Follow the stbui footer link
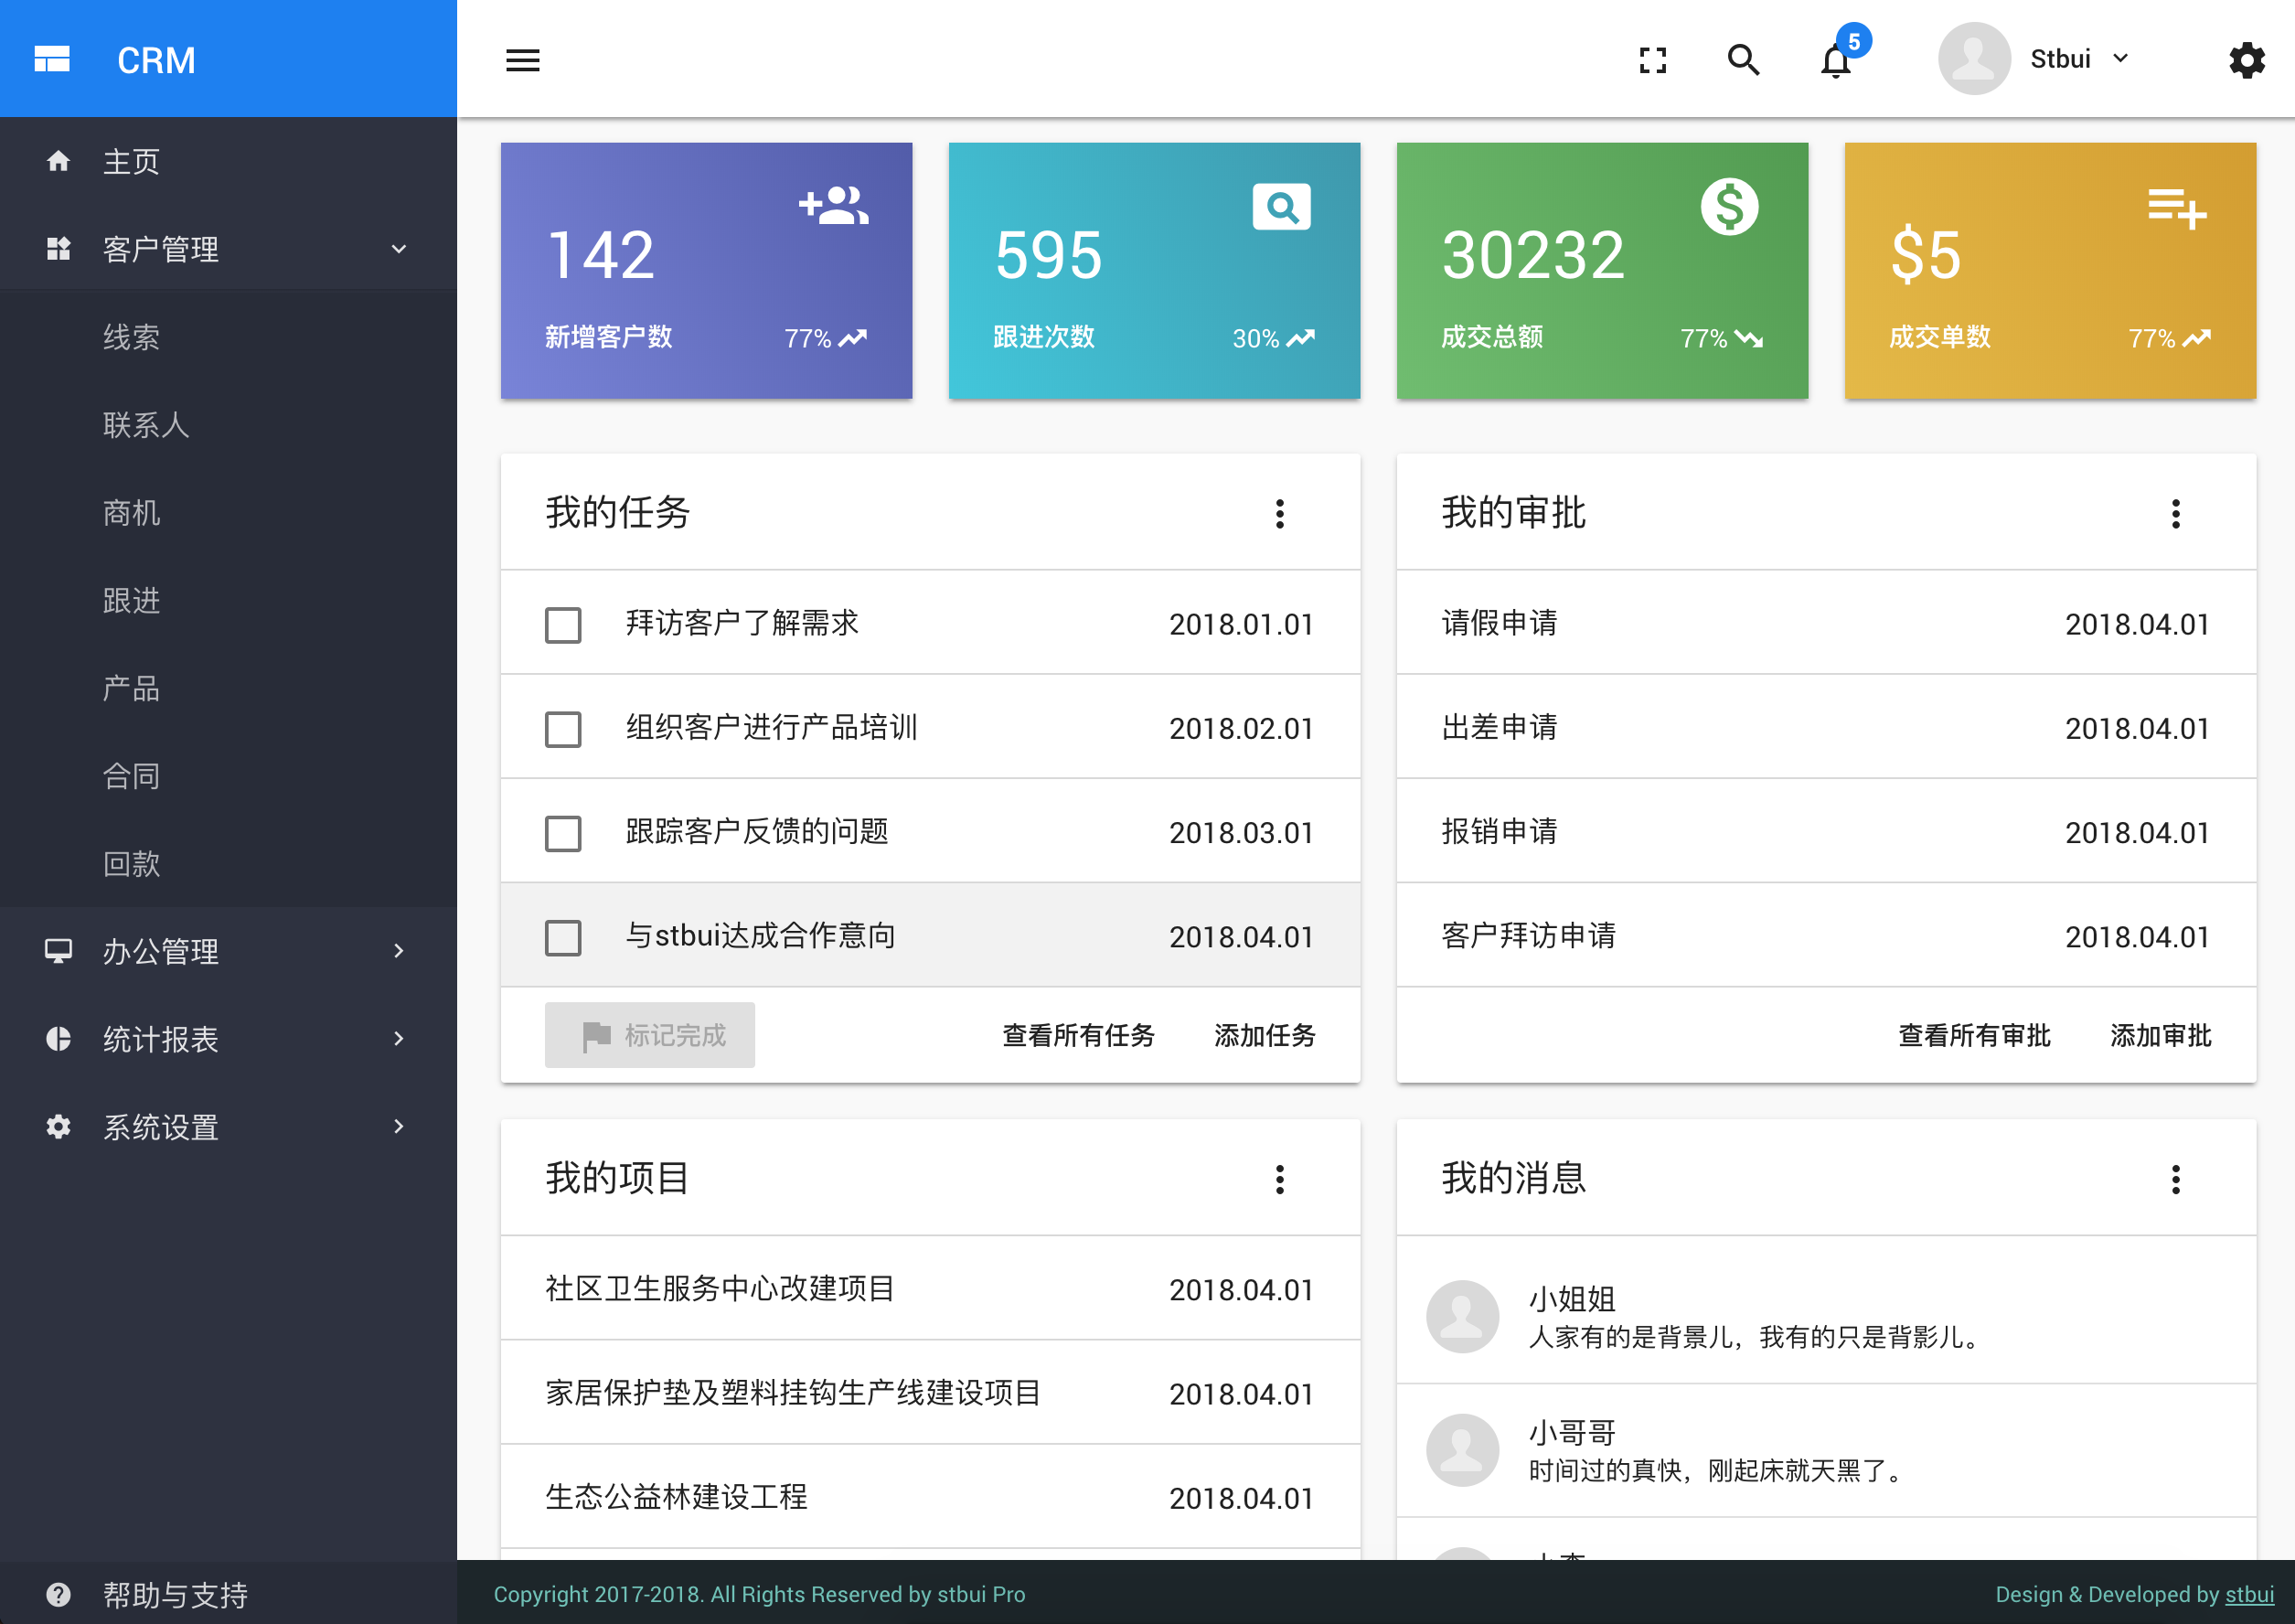Image resolution: width=2295 pixels, height=1624 pixels. [x=2249, y=1594]
